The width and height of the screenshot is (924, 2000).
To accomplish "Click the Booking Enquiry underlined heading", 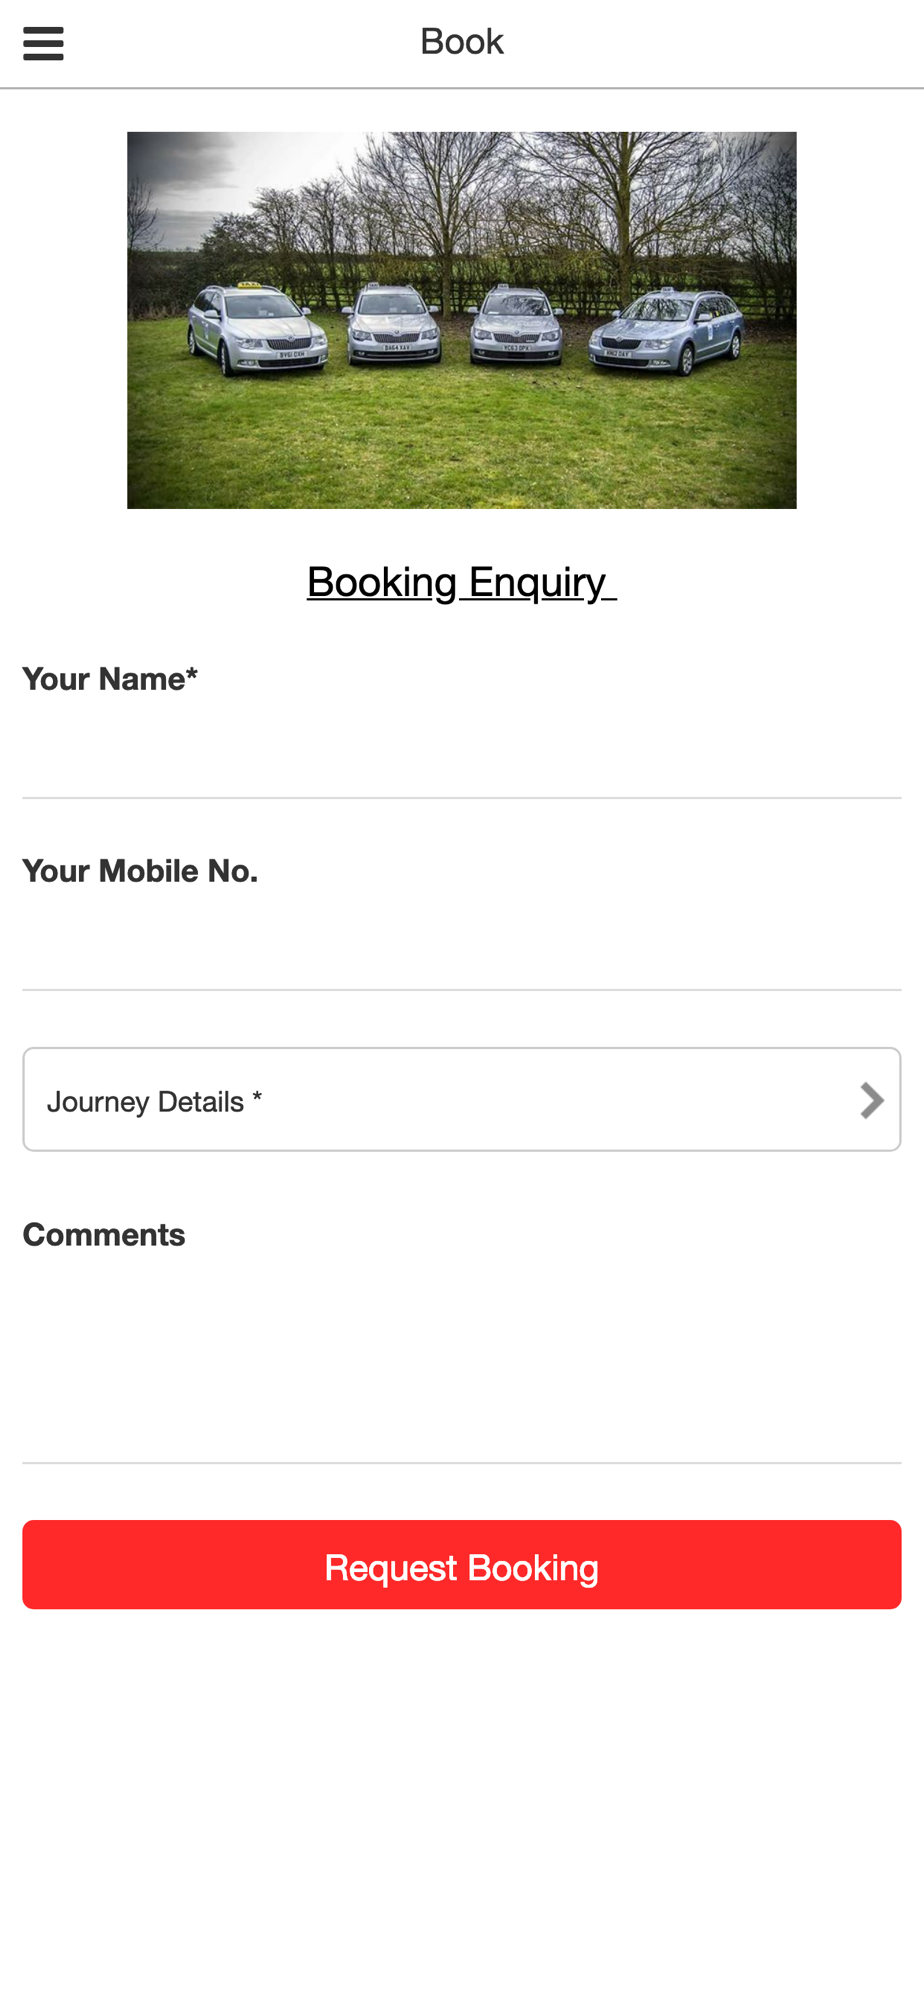I will pos(461,582).
